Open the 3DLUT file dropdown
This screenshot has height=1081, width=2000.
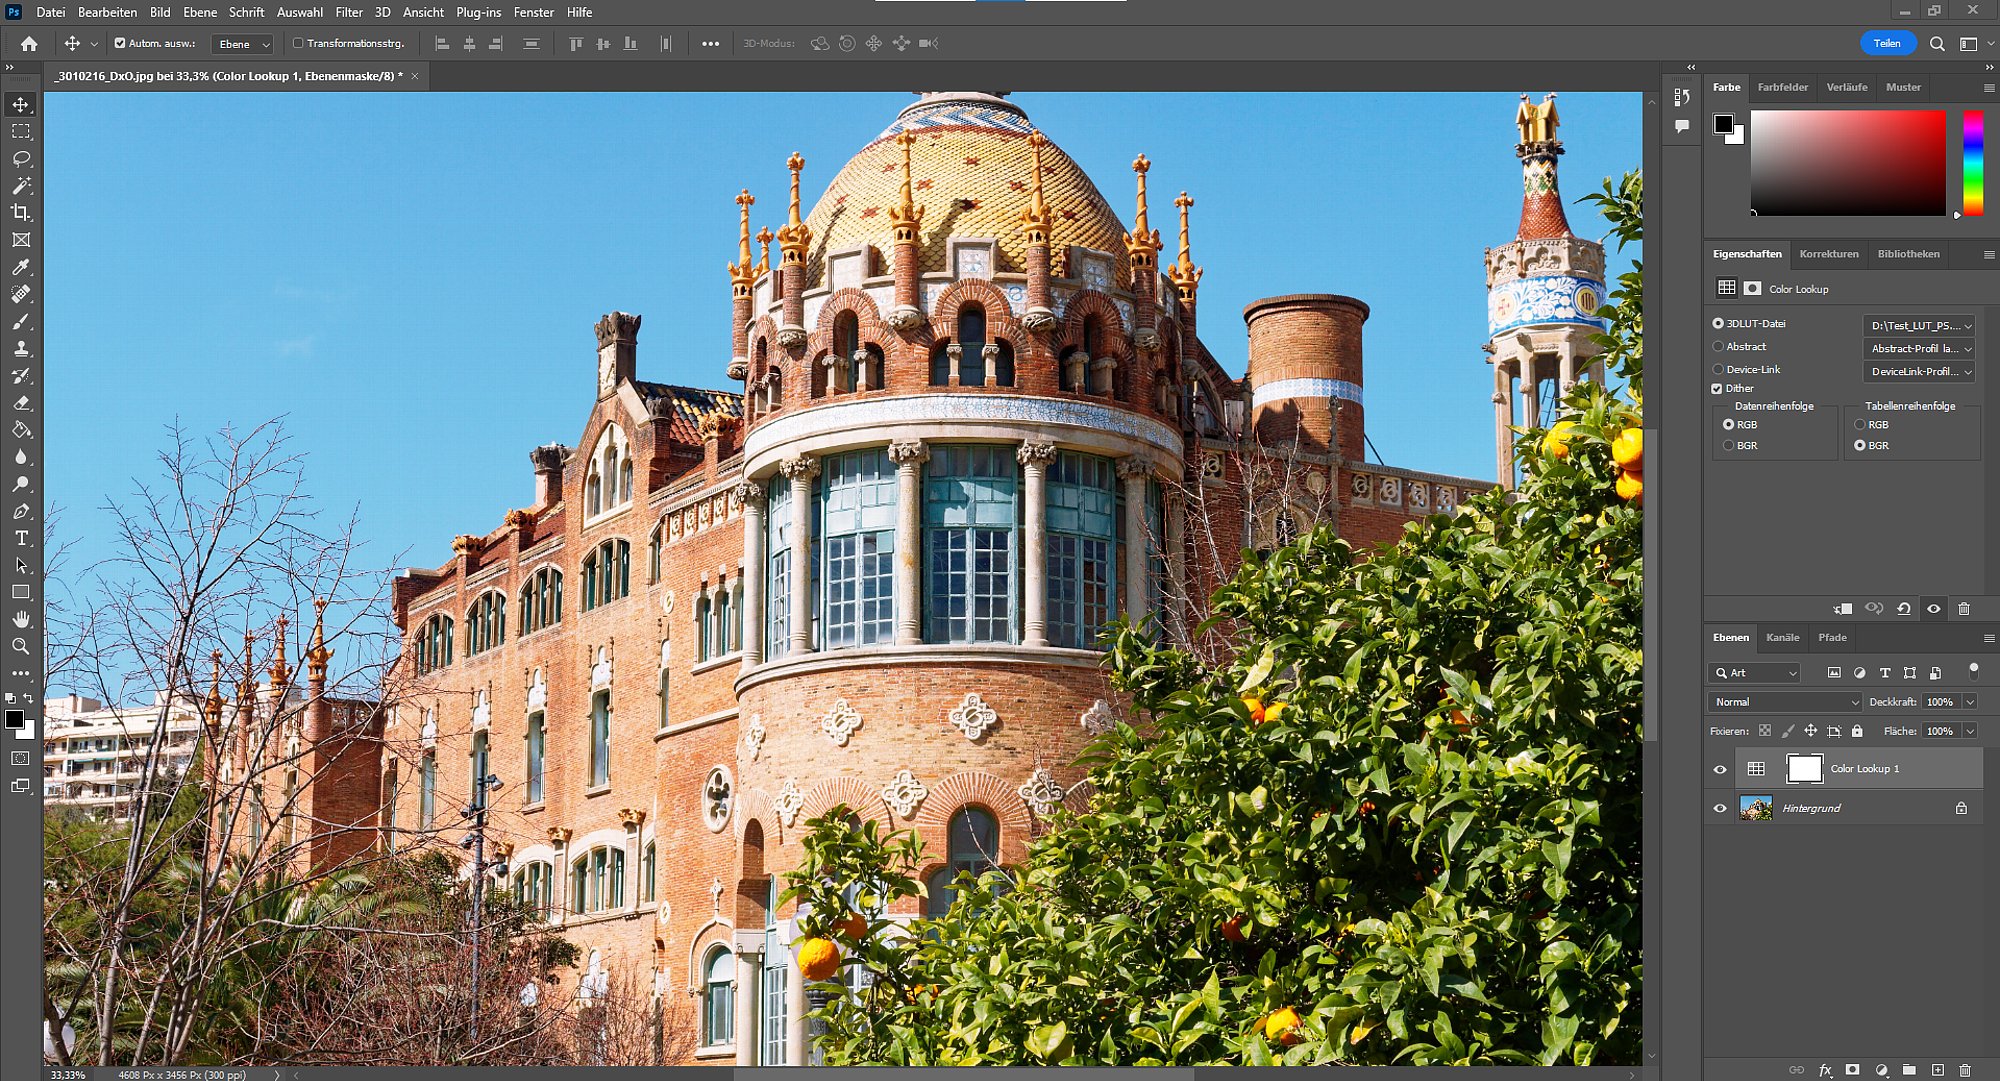click(1919, 325)
